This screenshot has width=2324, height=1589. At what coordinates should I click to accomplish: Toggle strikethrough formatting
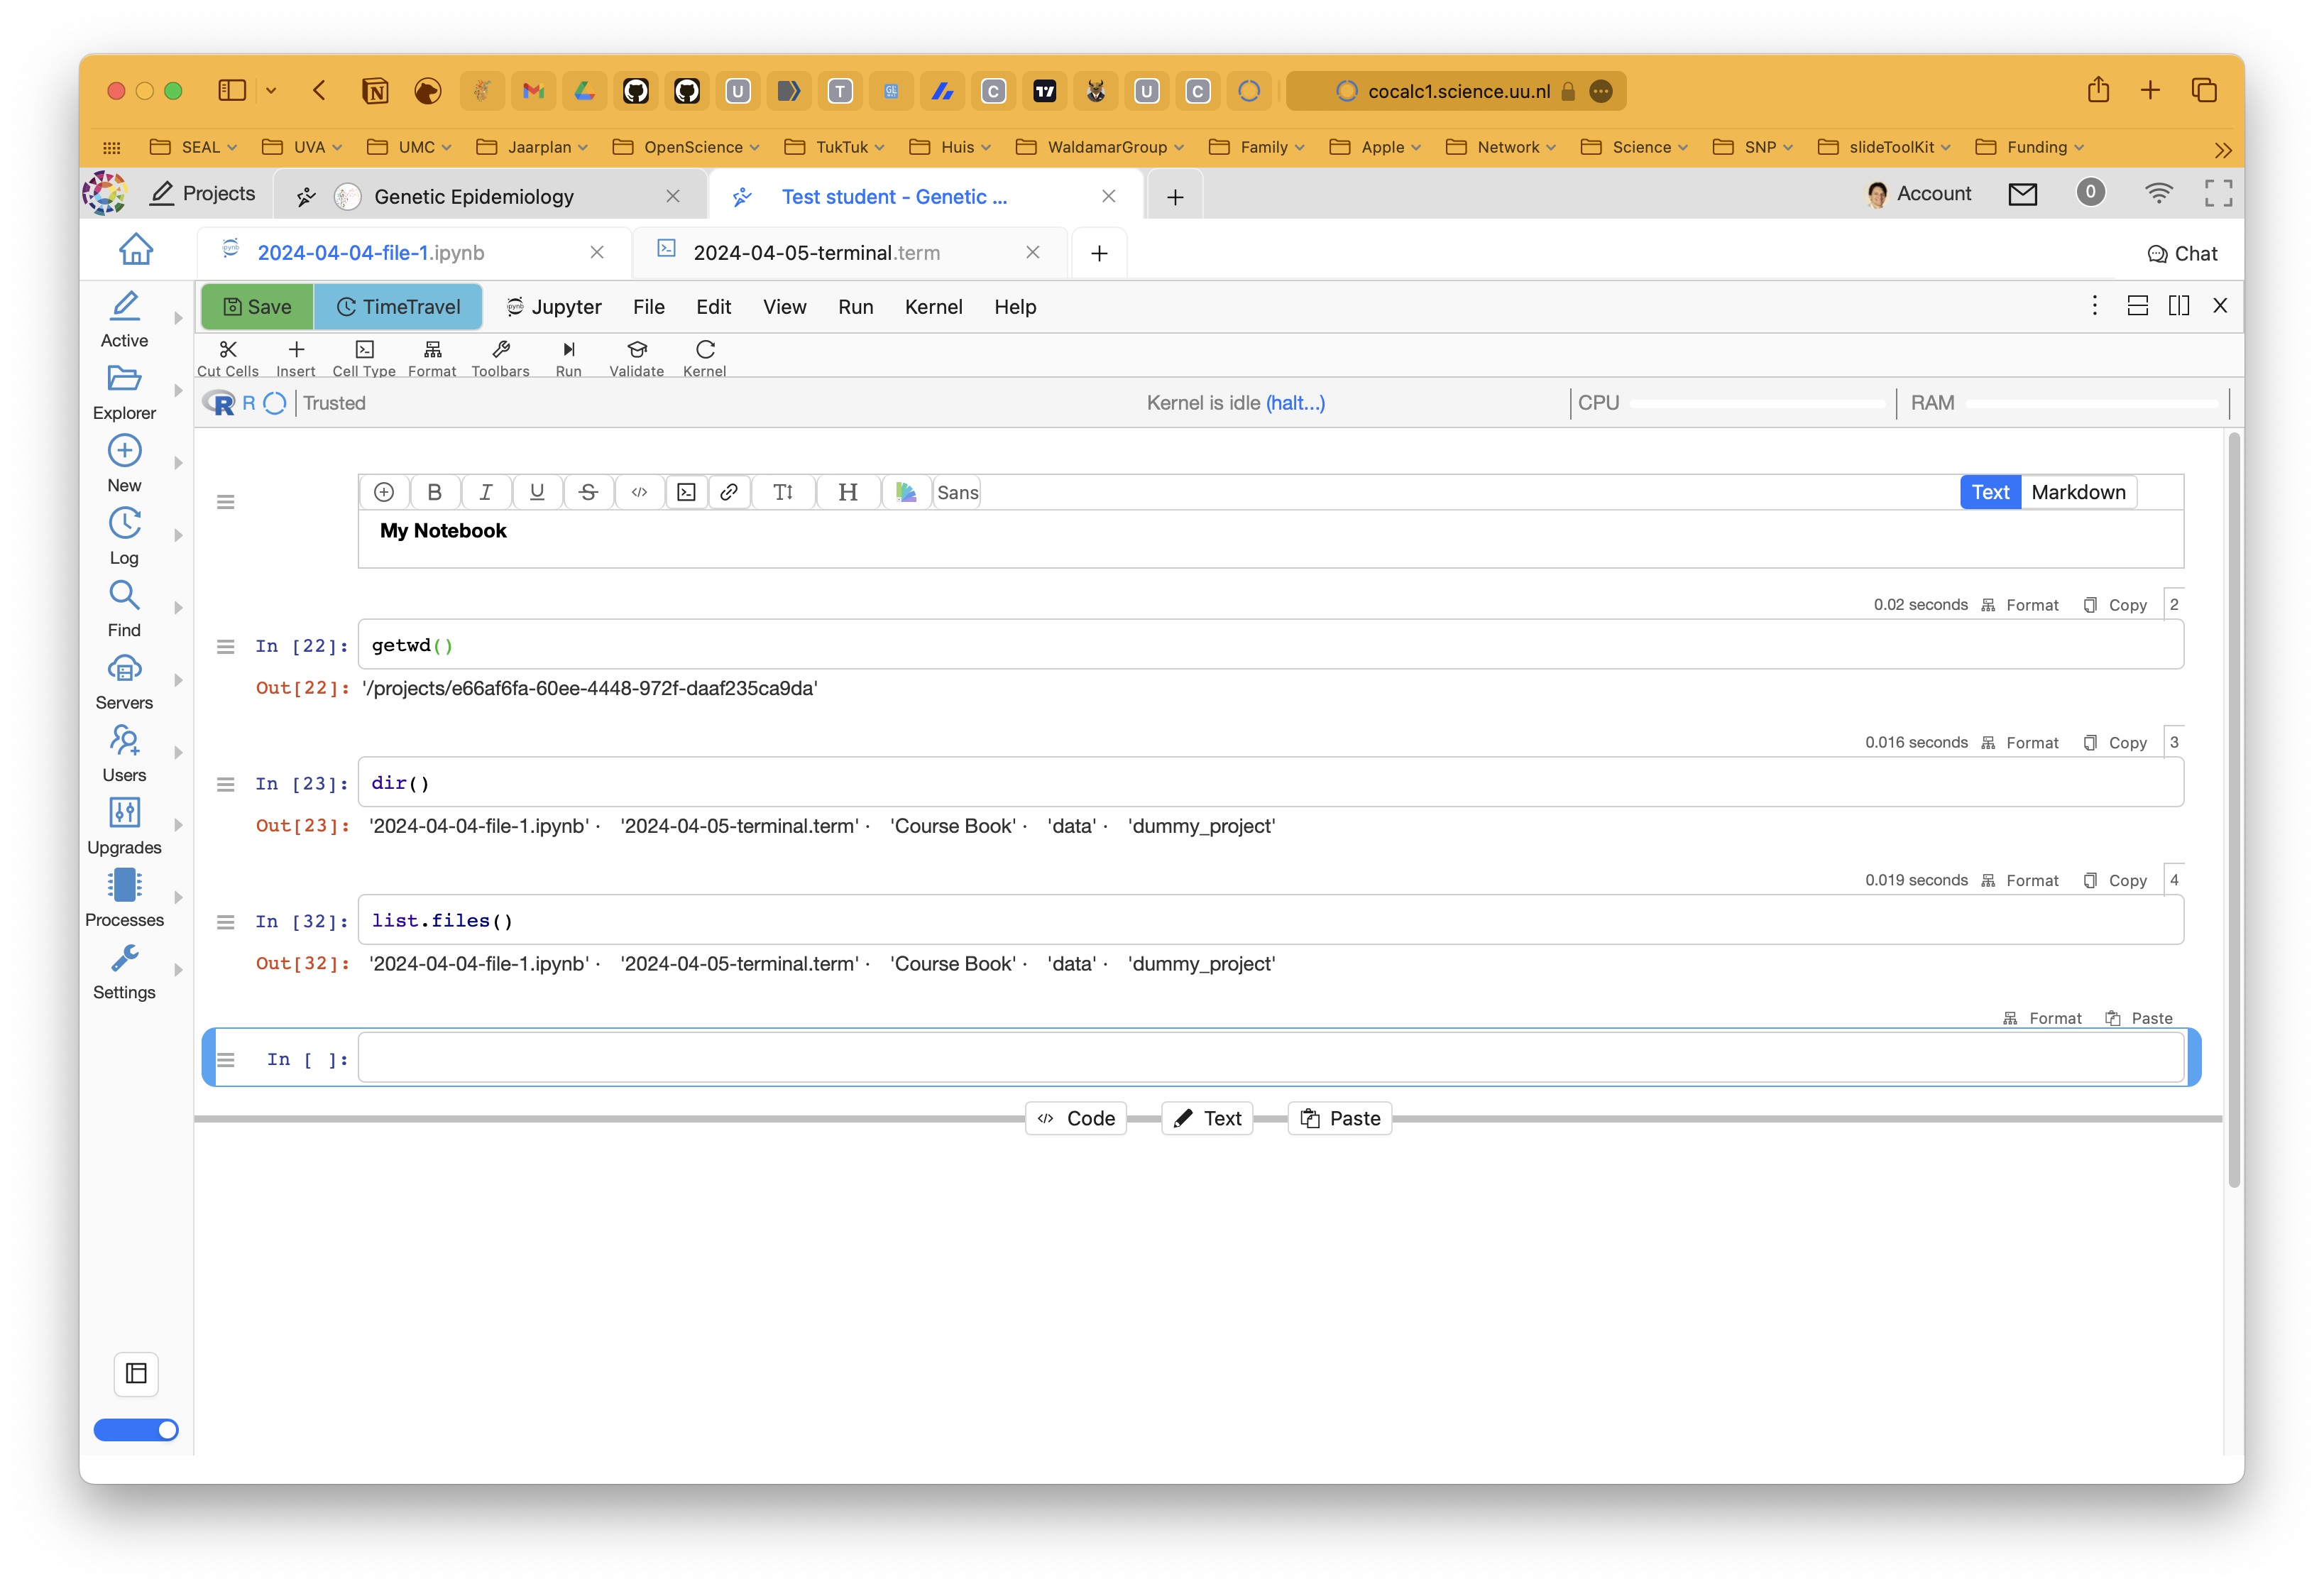click(x=588, y=492)
